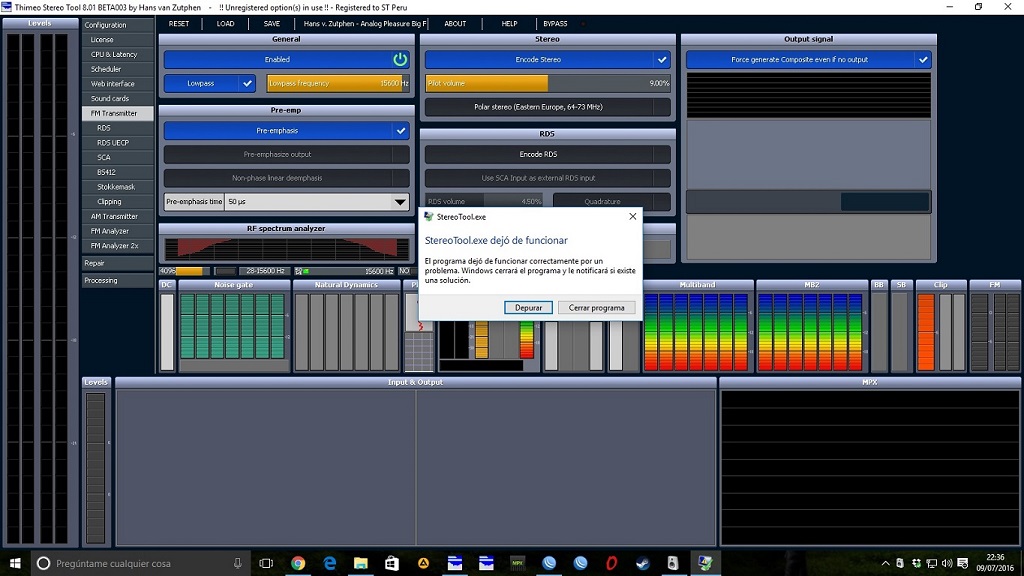Enable Non-phase linear deemphasis
This screenshot has height=576, width=1024.
point(286,178)
